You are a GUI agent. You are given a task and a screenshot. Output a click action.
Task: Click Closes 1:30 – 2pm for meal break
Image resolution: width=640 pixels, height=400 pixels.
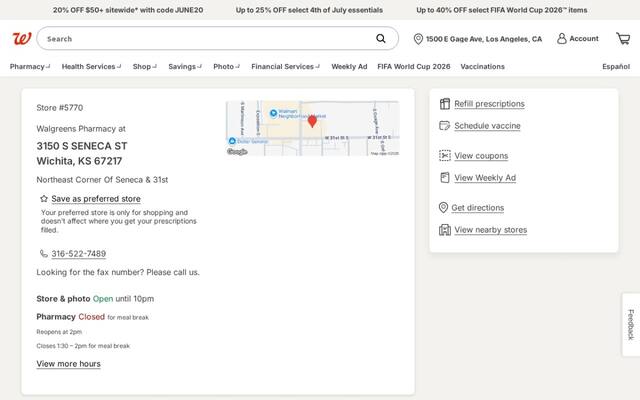[83, 346]
